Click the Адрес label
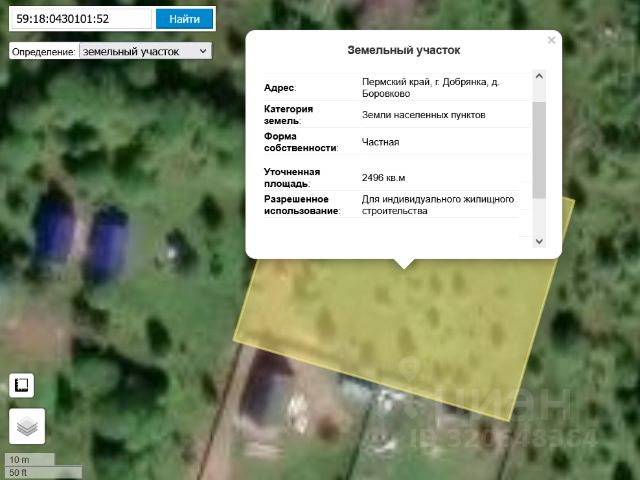This screenshot has height=480, width=640. (280, 88)
